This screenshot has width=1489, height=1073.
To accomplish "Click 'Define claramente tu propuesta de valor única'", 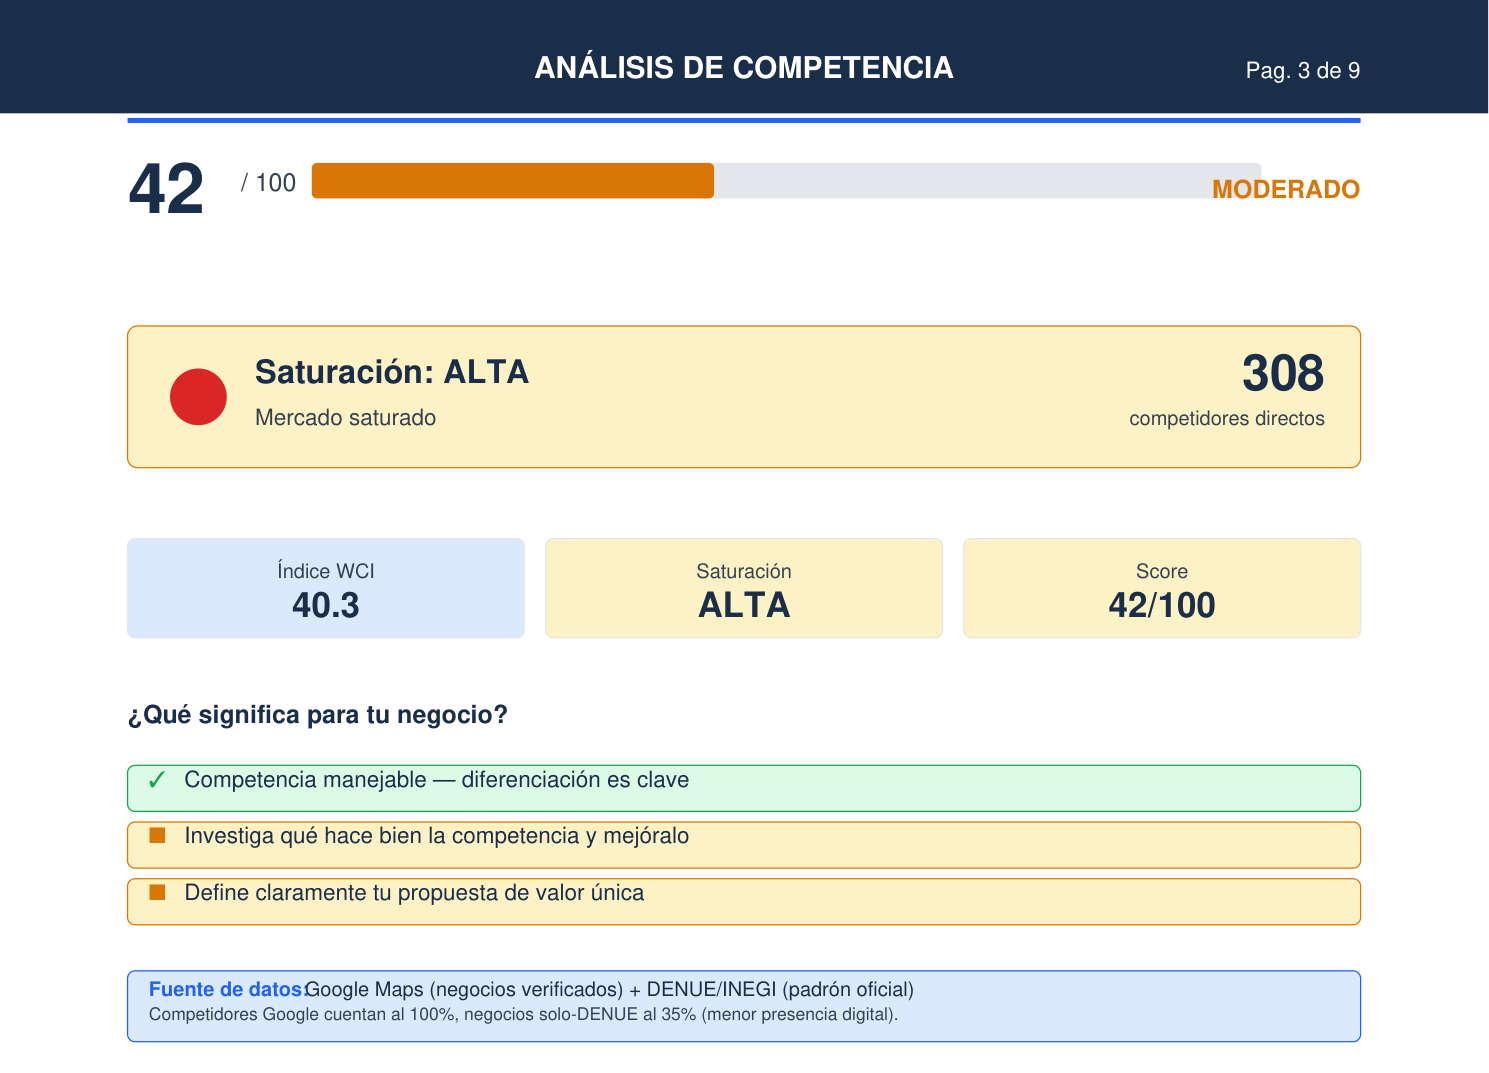I will coord(414,893).
